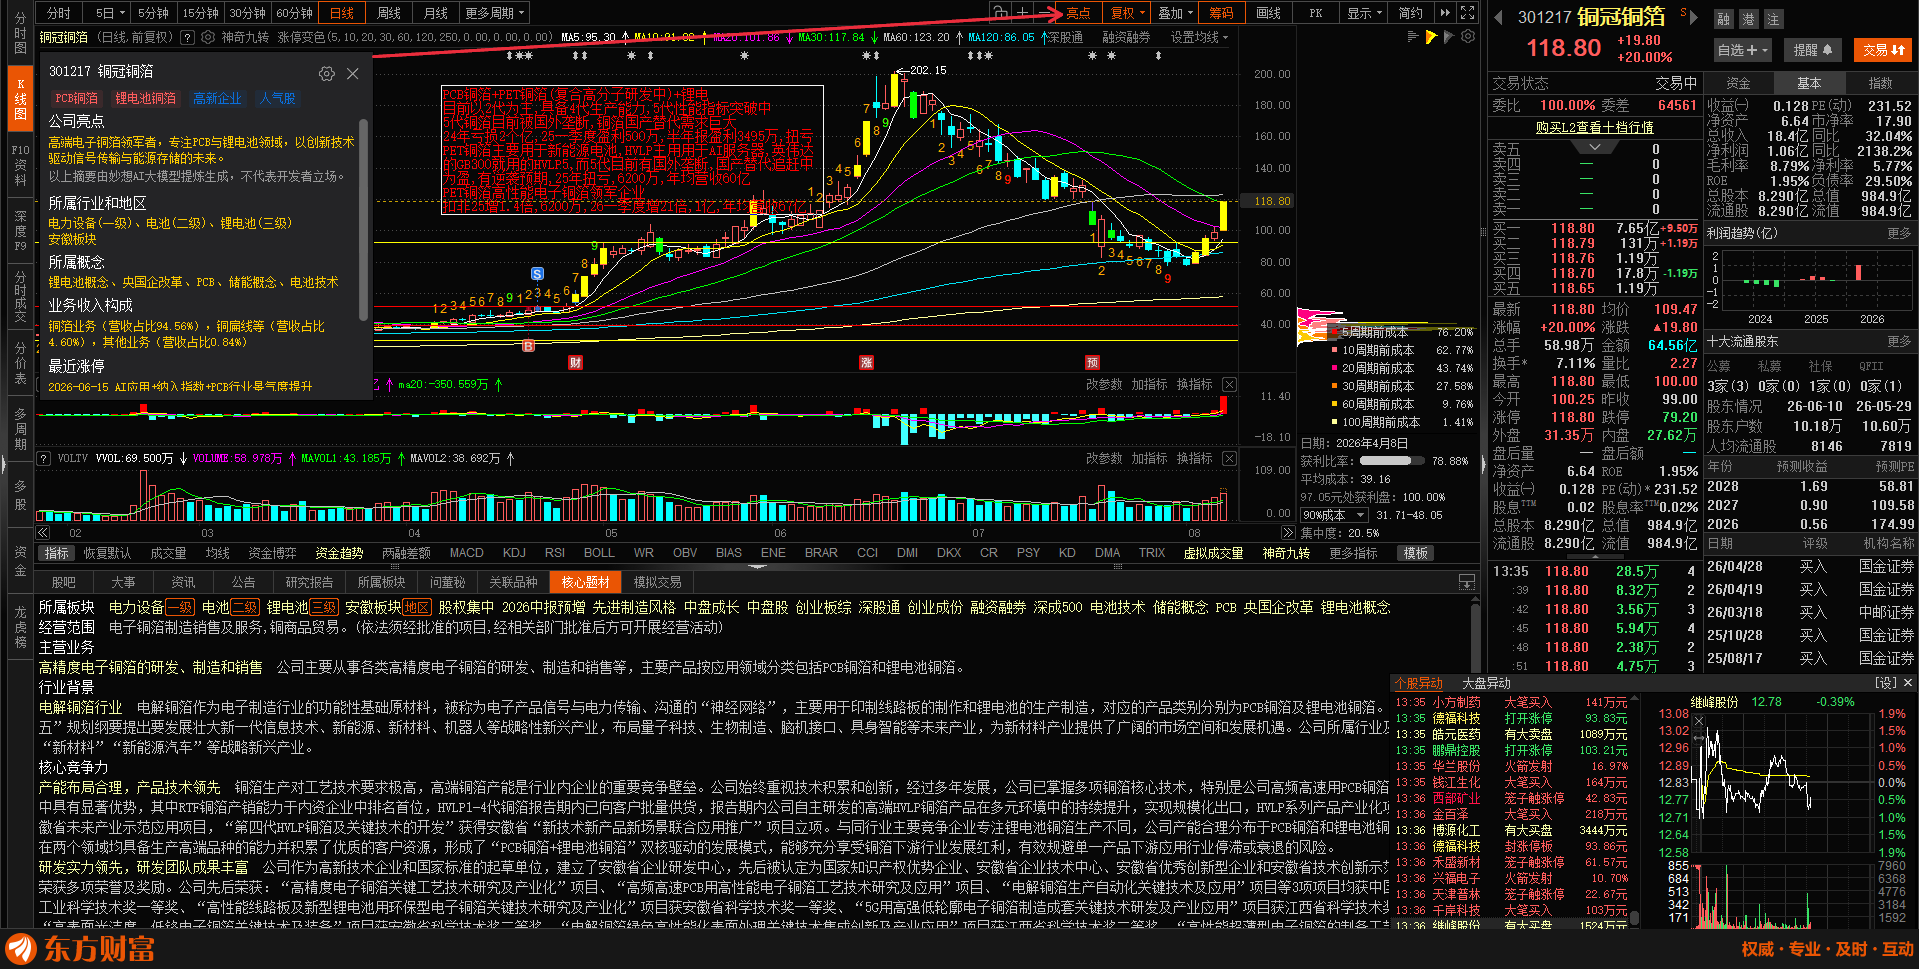
Task: Expand the 更多周期 period dropdown
Action: 494,13
